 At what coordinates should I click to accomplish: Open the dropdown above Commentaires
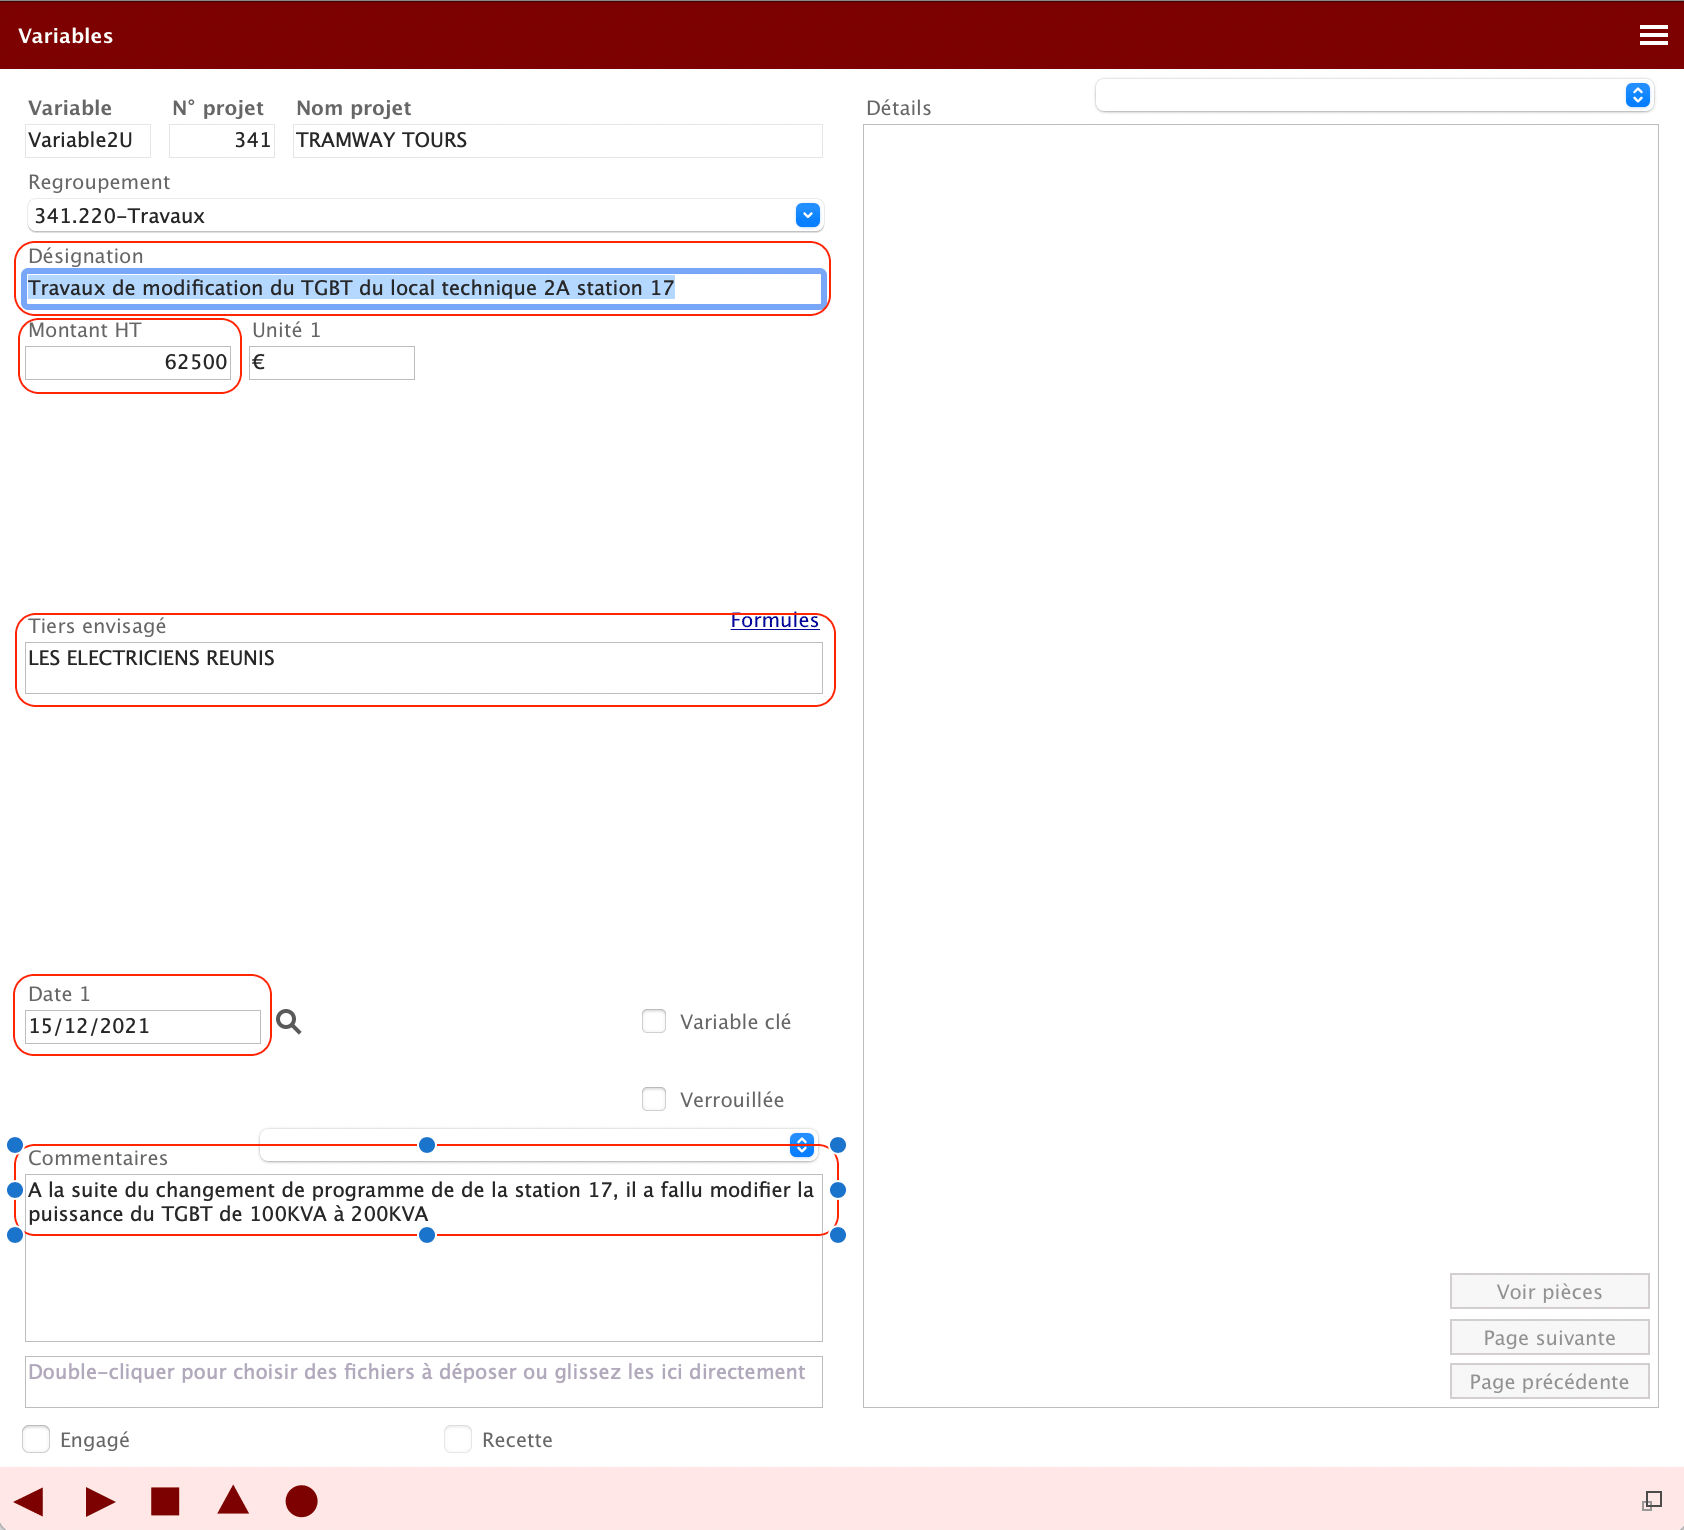coord(539,1145)
